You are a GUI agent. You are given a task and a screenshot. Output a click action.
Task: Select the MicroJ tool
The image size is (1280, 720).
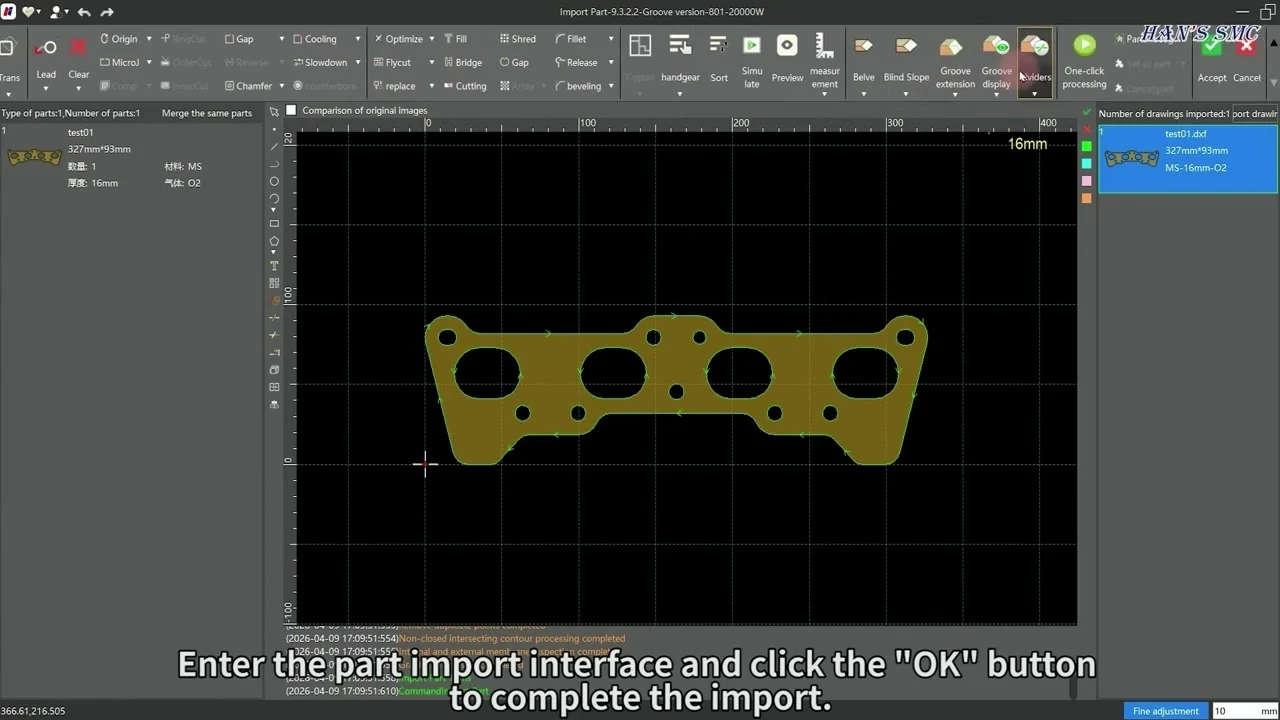[119, 62]
